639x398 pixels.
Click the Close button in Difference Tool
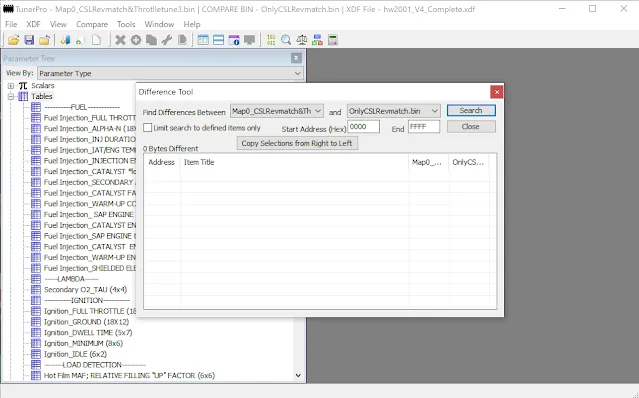471,126
